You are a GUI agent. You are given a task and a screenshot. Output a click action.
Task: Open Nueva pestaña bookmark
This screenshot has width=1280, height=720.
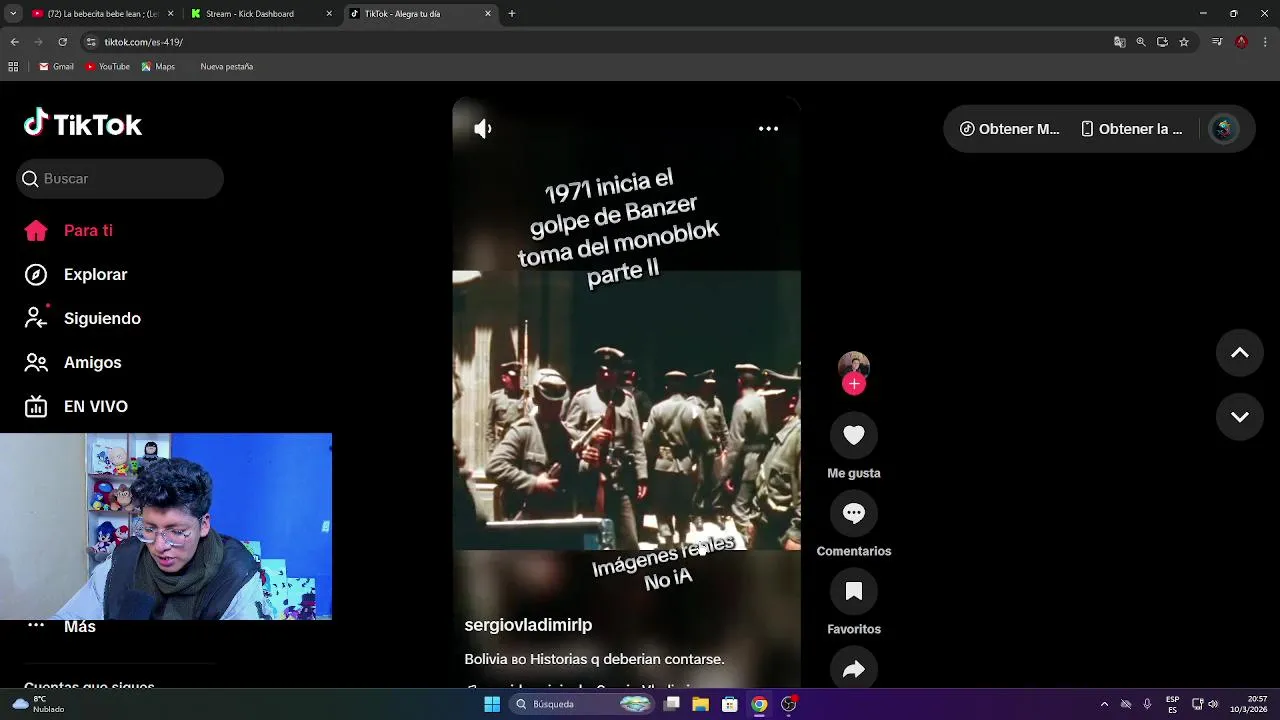[226, 67]
